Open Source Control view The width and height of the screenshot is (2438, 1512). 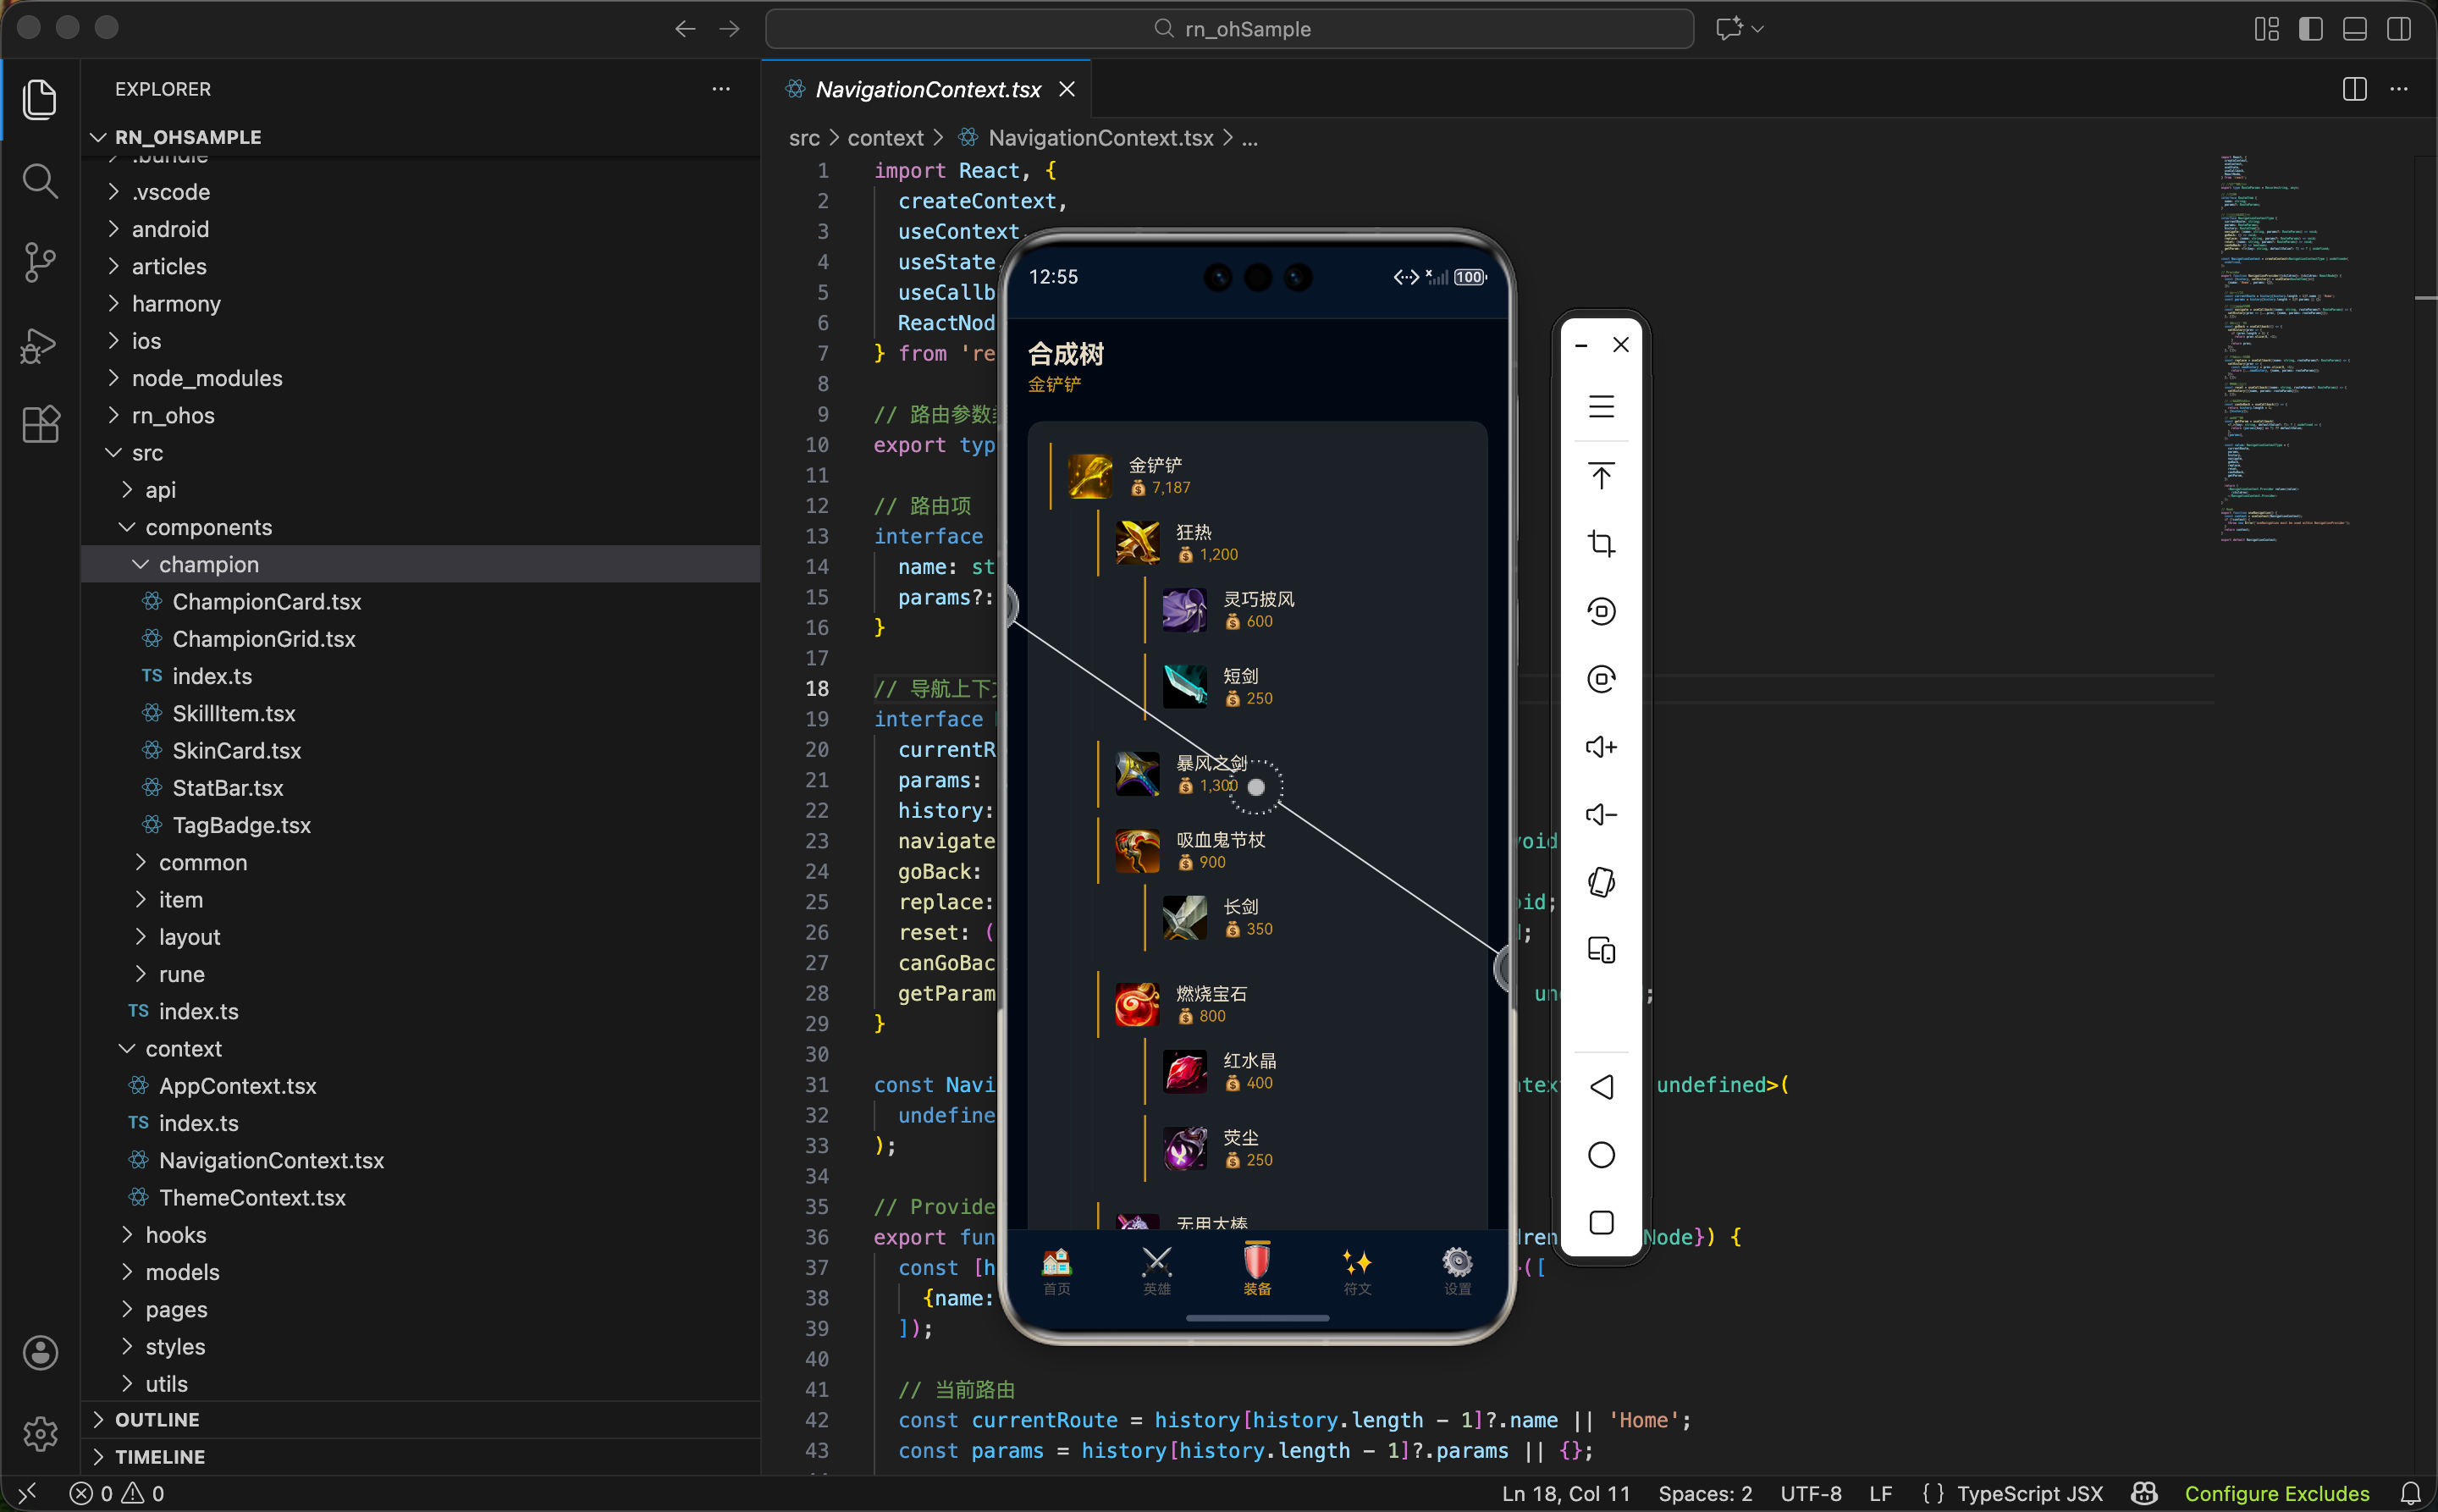(x=40, y=263)
